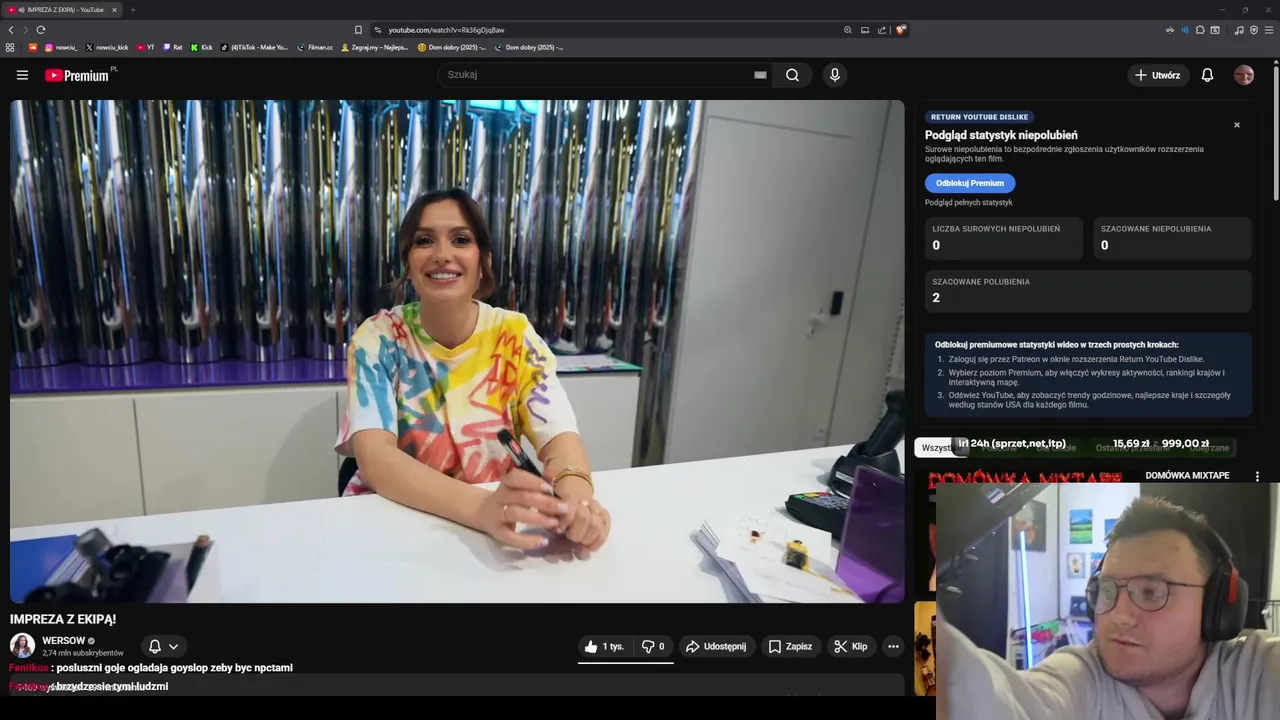Screen dimensions: 1280x720
Task: Open a new browser tab
Action: point(132,10)
